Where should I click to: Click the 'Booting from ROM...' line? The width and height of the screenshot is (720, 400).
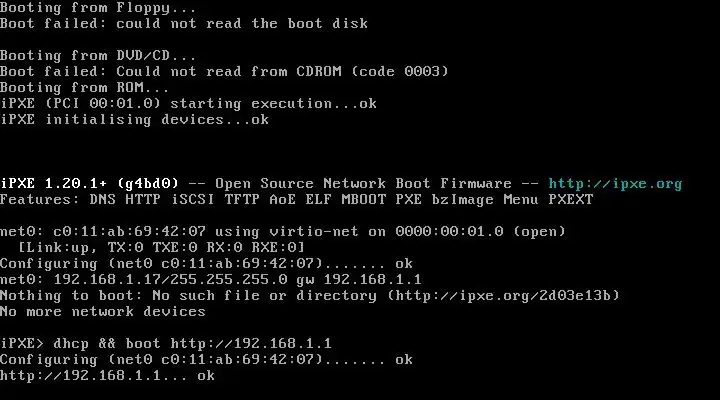pos(84,87)
